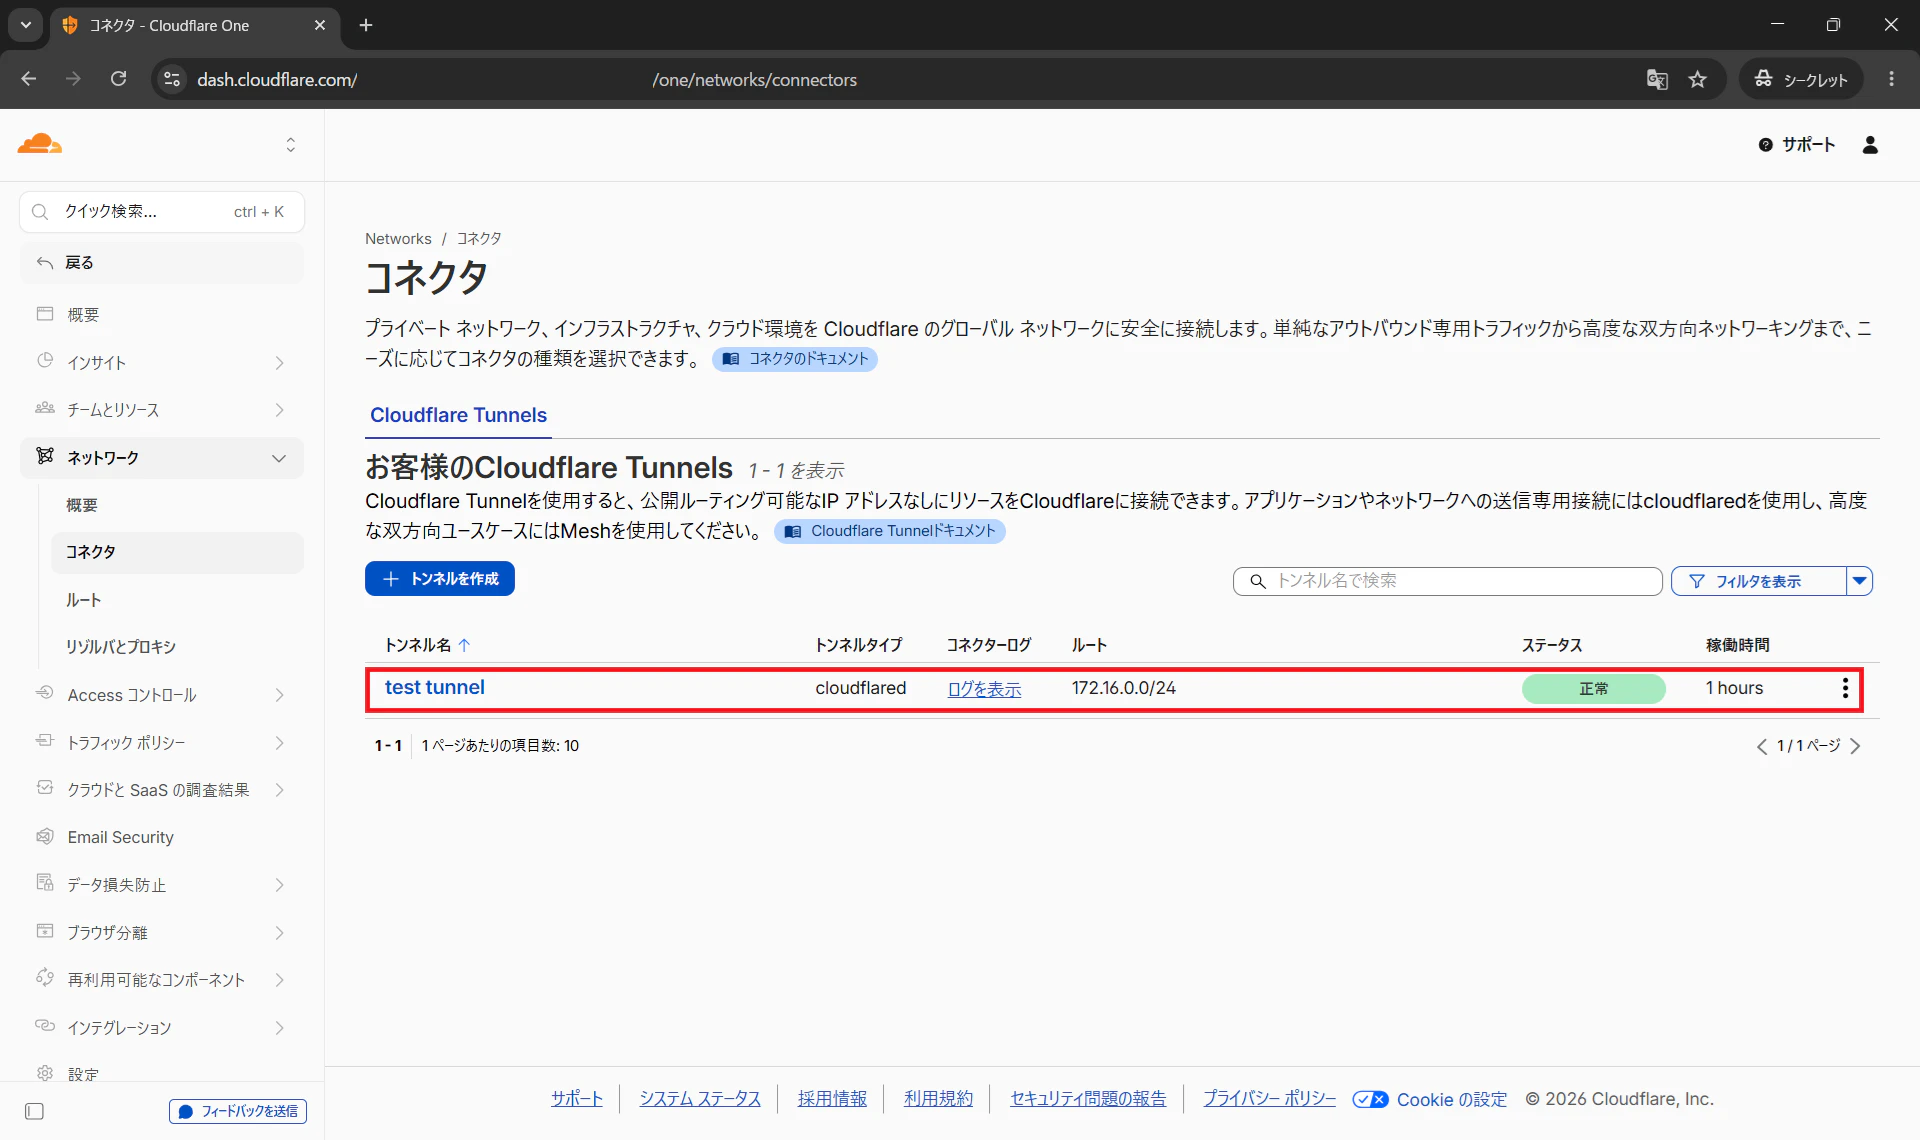Screen dimensions: 1920x1140
Task: Open セキュリティ問題の報告 footer link
Action: coord(1088,1099)
